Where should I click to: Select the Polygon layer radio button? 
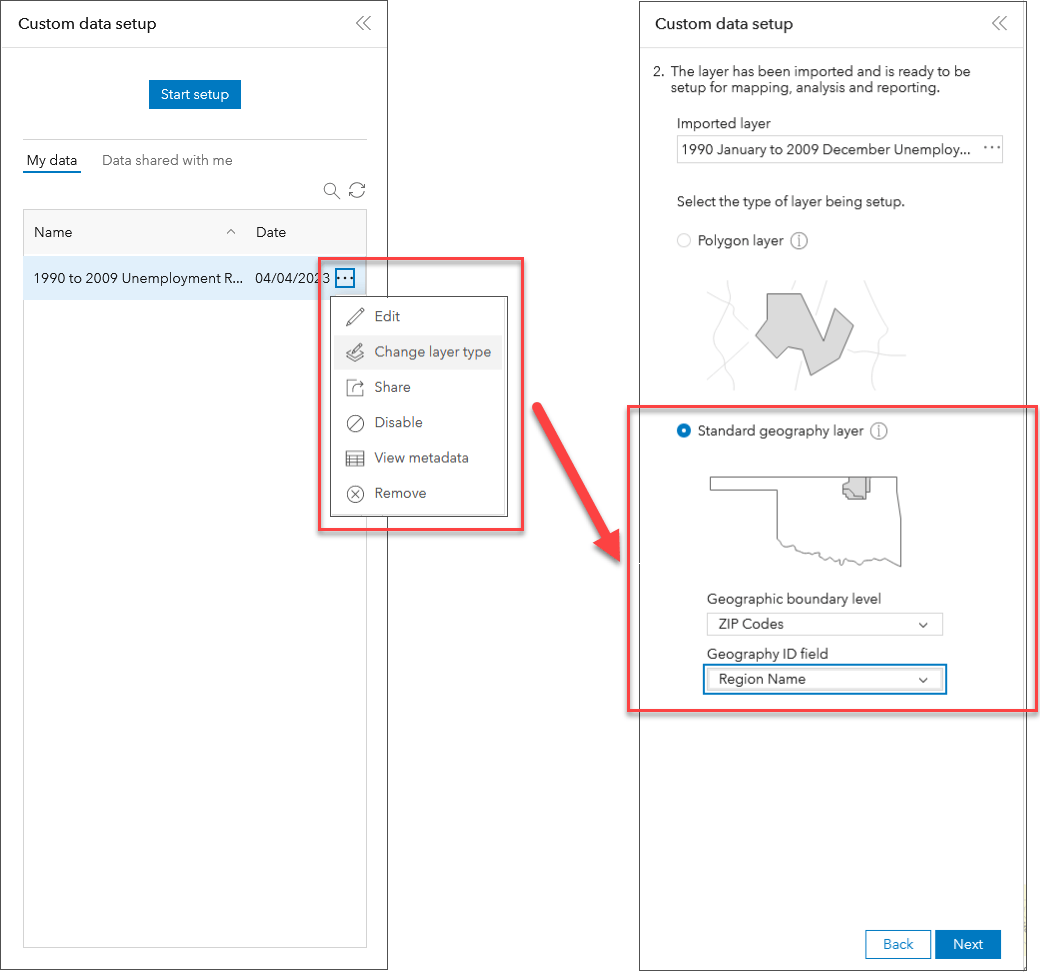pyautogui.click(x=683, y=240)
